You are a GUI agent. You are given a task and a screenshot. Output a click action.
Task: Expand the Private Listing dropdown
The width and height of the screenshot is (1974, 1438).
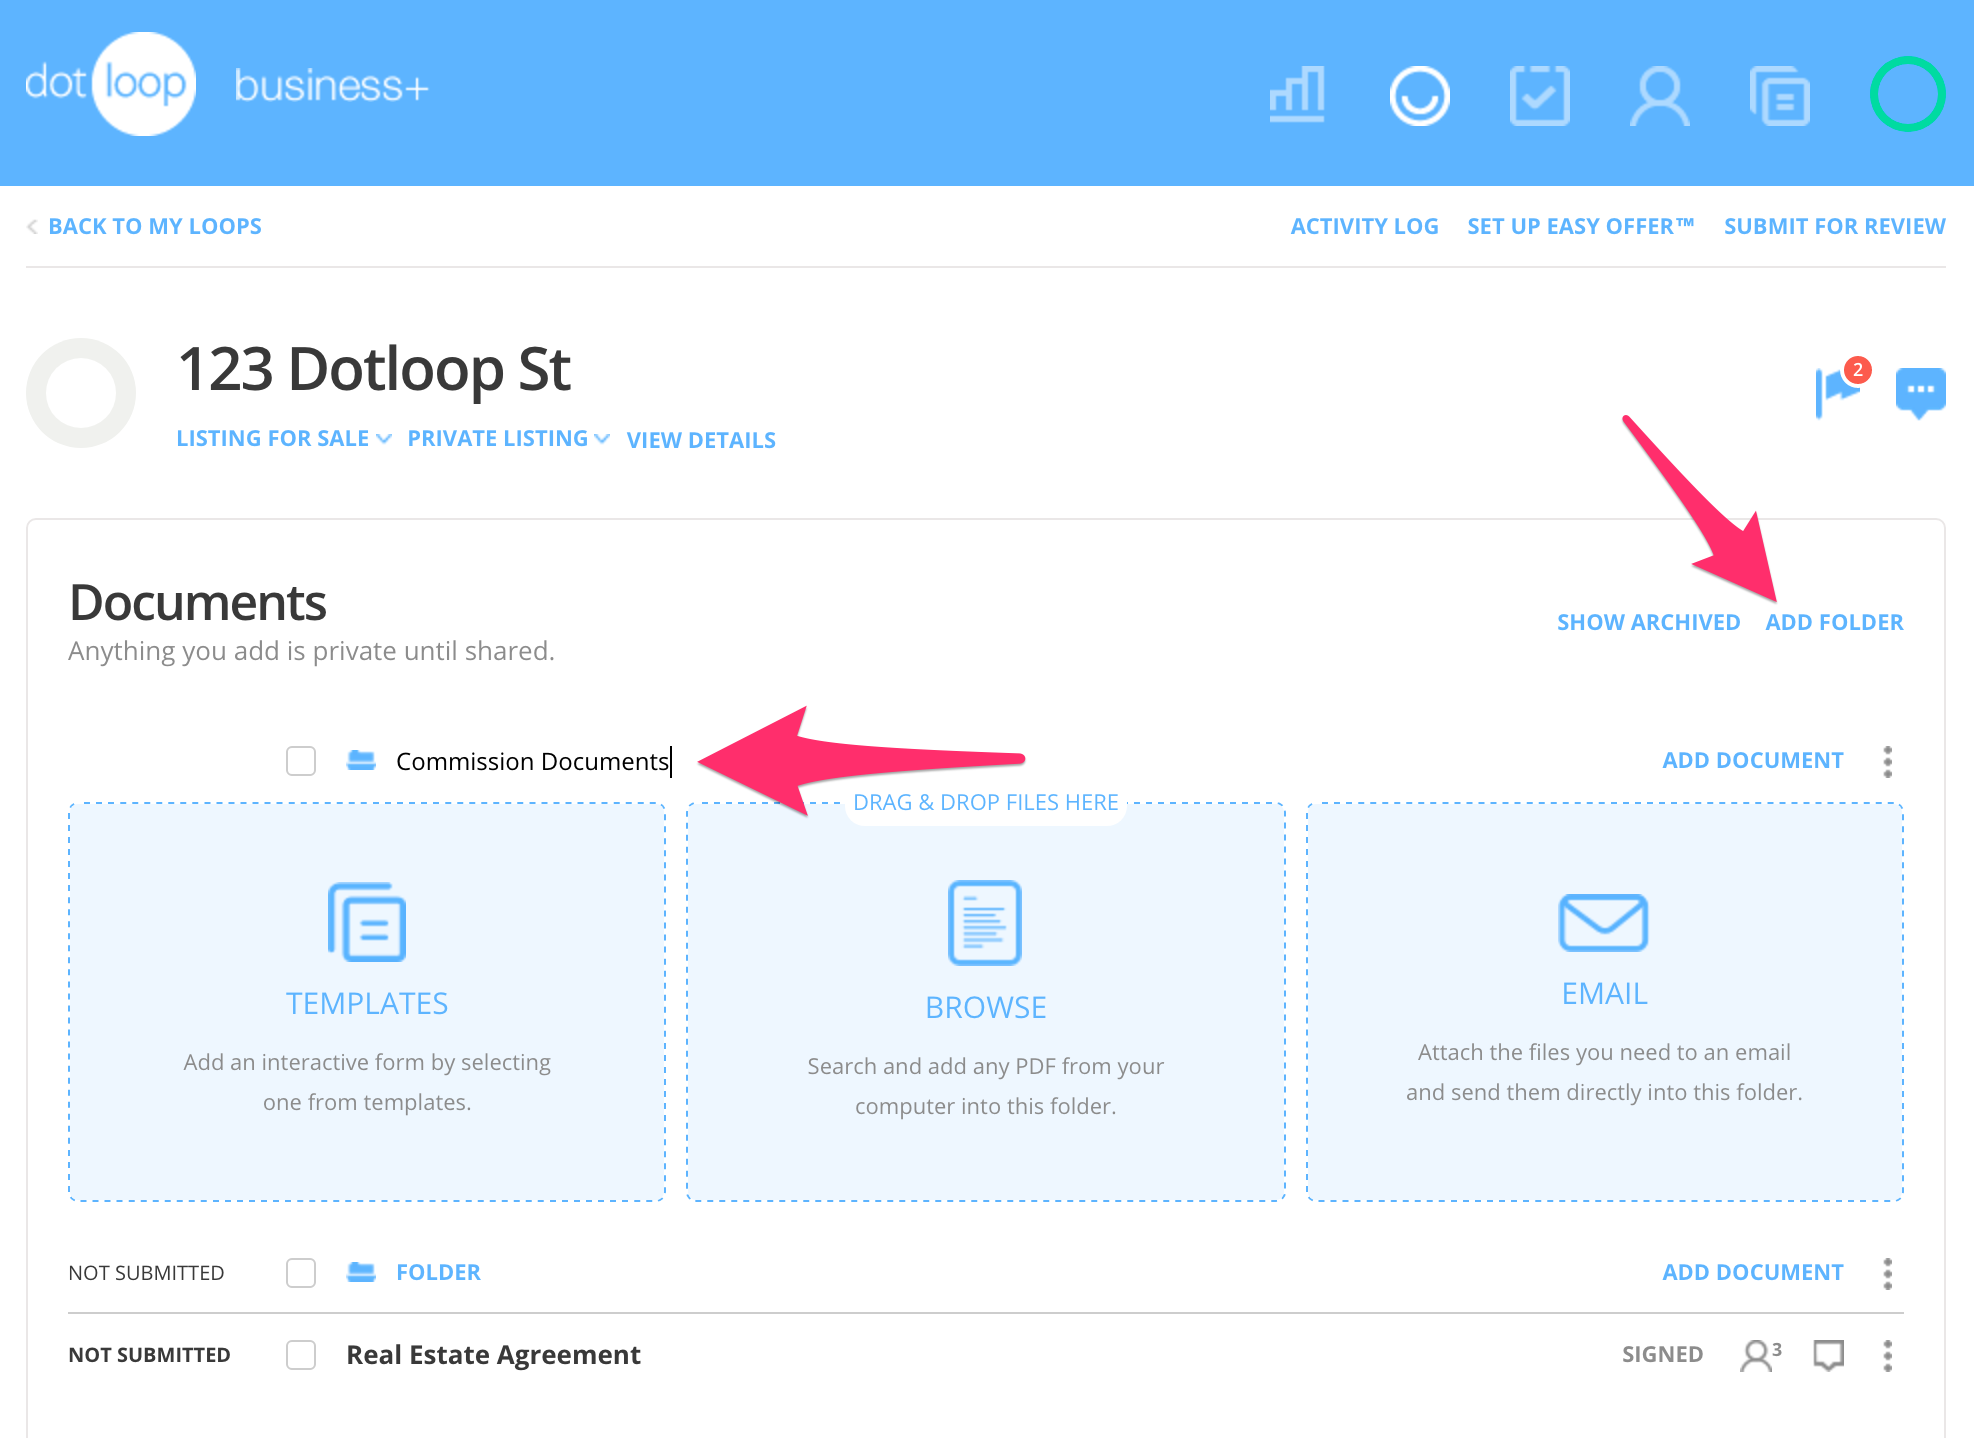(x=507, y=439)
